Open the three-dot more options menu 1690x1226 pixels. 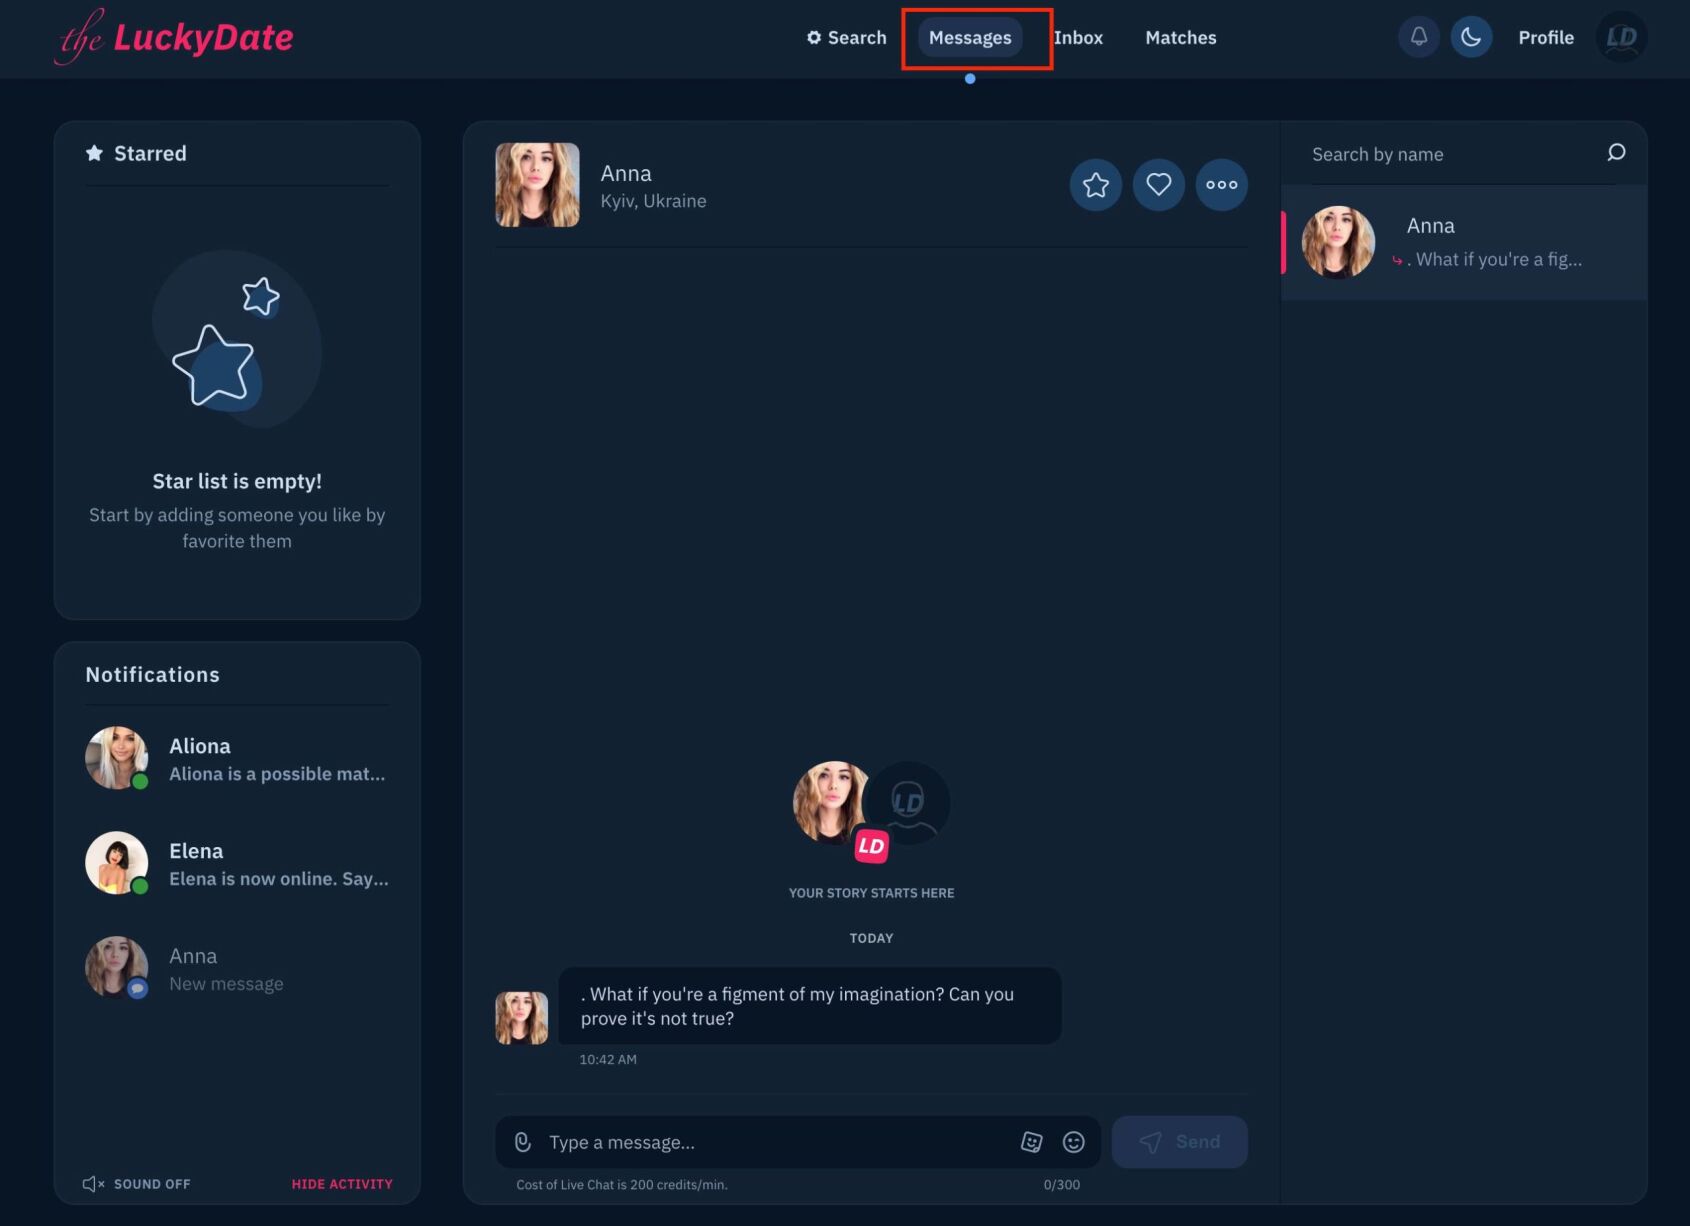1221,185
